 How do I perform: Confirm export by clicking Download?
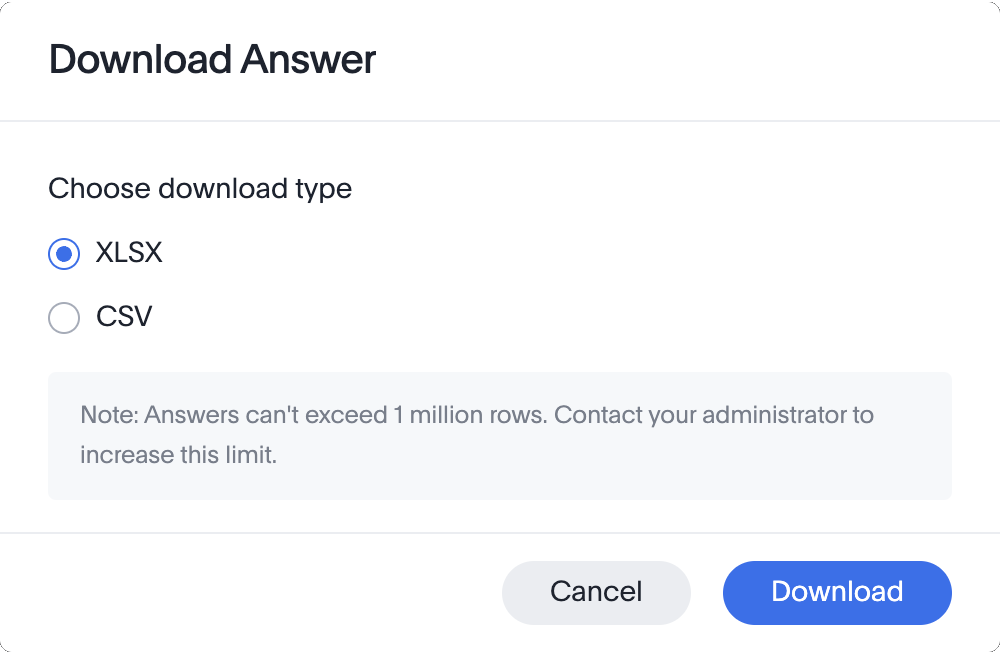pos(837,592)
